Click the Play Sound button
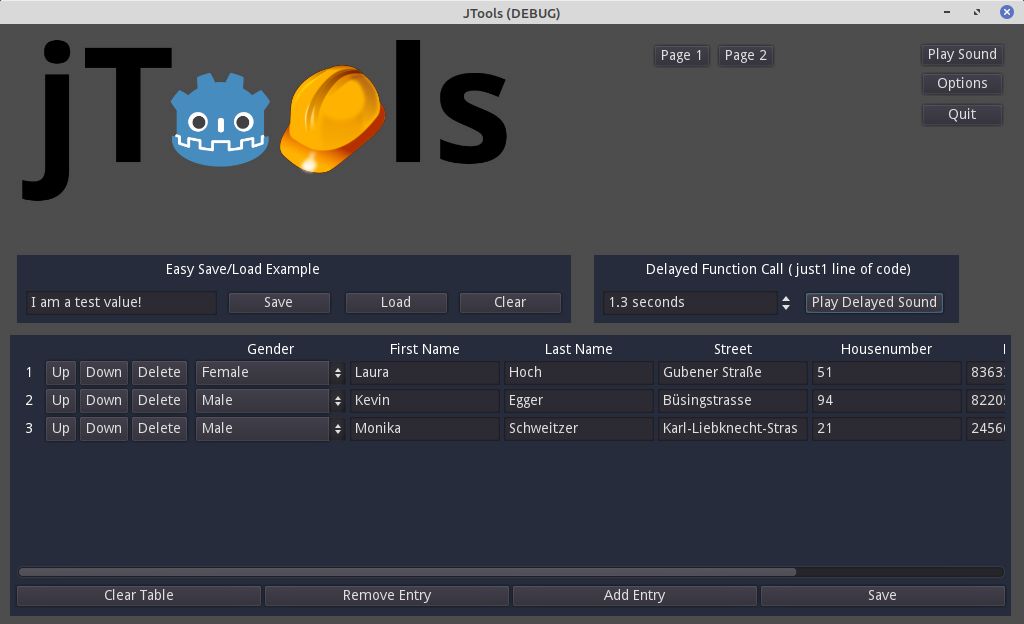1024x624 pixels. [962, 54]
